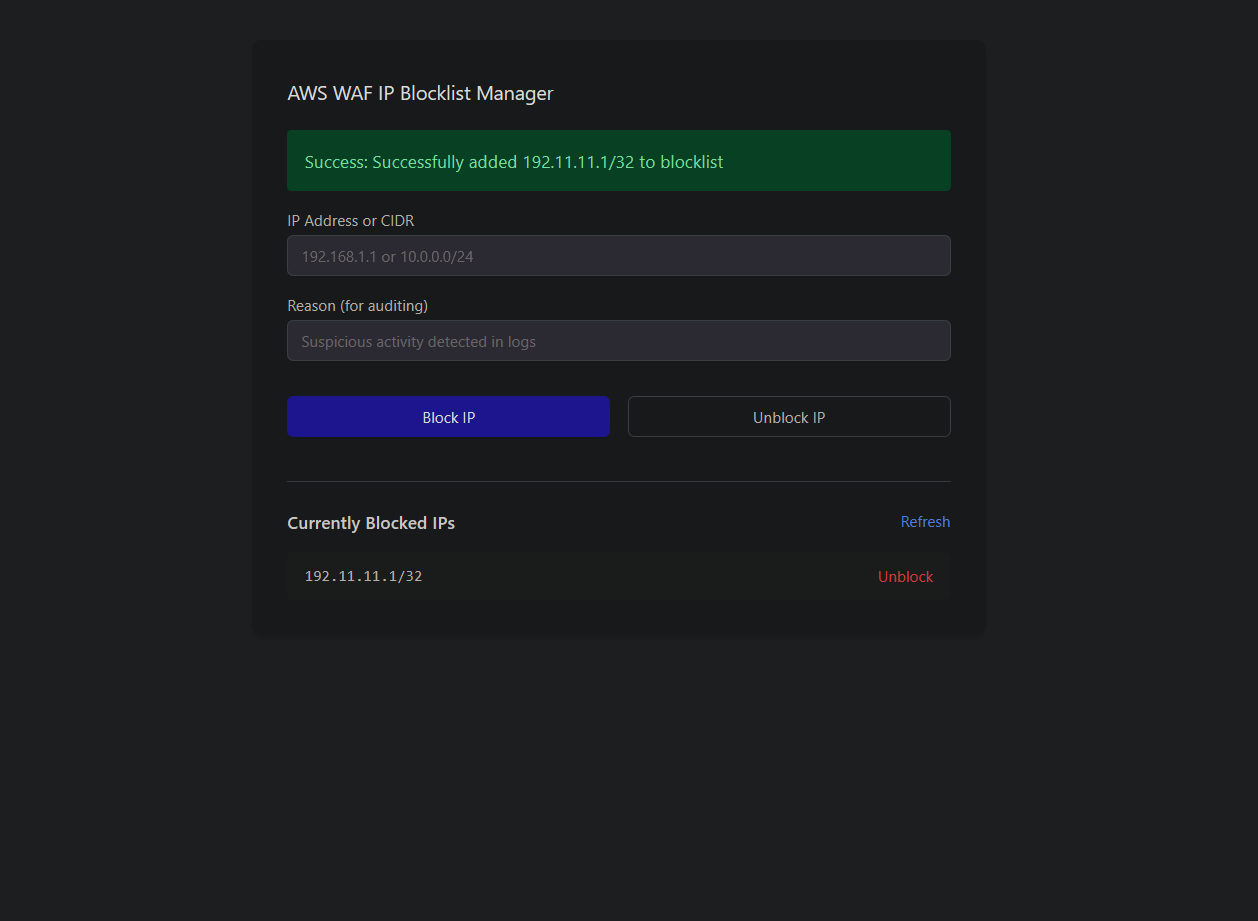This screenshot has width=1258, height=921.
Task: Refresh the currently blocked IPs list
Action: click(x=925, y=522)
